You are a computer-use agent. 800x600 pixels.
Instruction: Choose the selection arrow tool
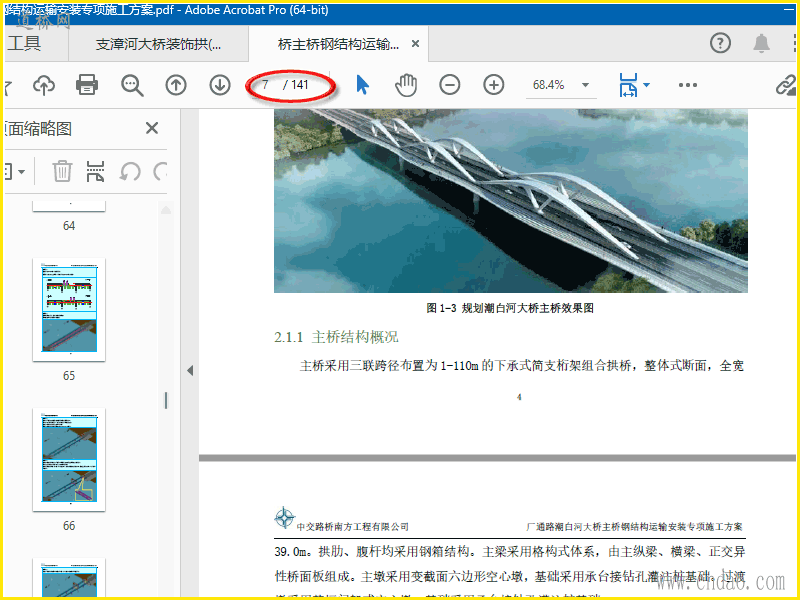[362, 85]
